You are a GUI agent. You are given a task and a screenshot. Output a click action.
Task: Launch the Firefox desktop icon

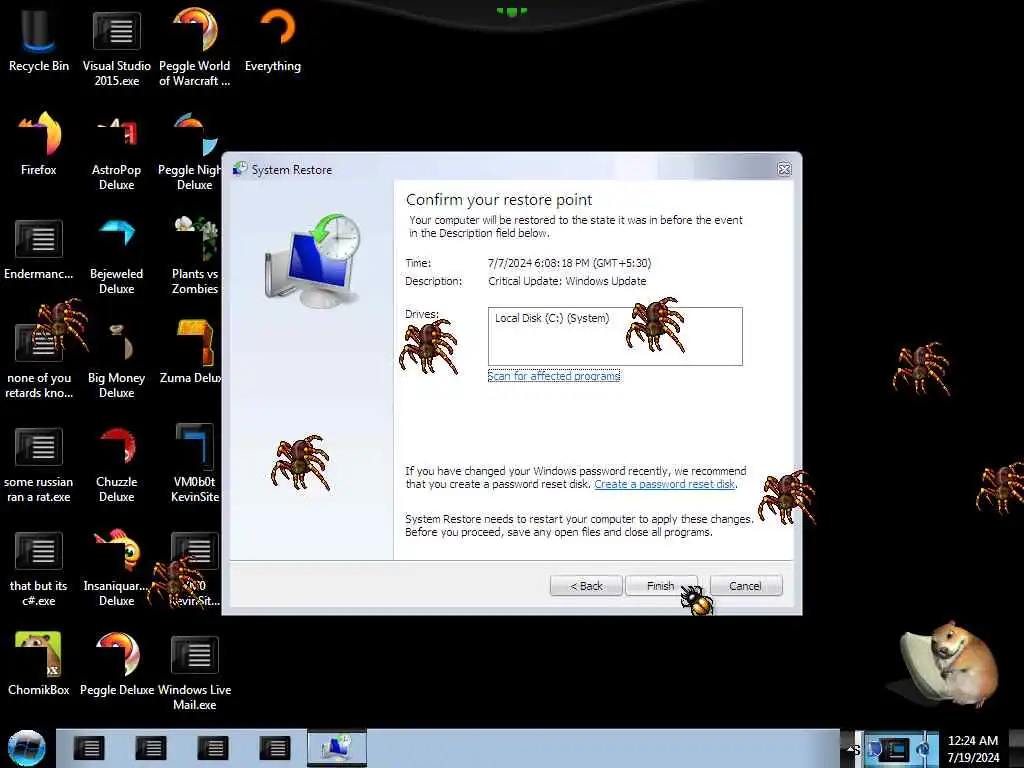(x=39, y=144)
